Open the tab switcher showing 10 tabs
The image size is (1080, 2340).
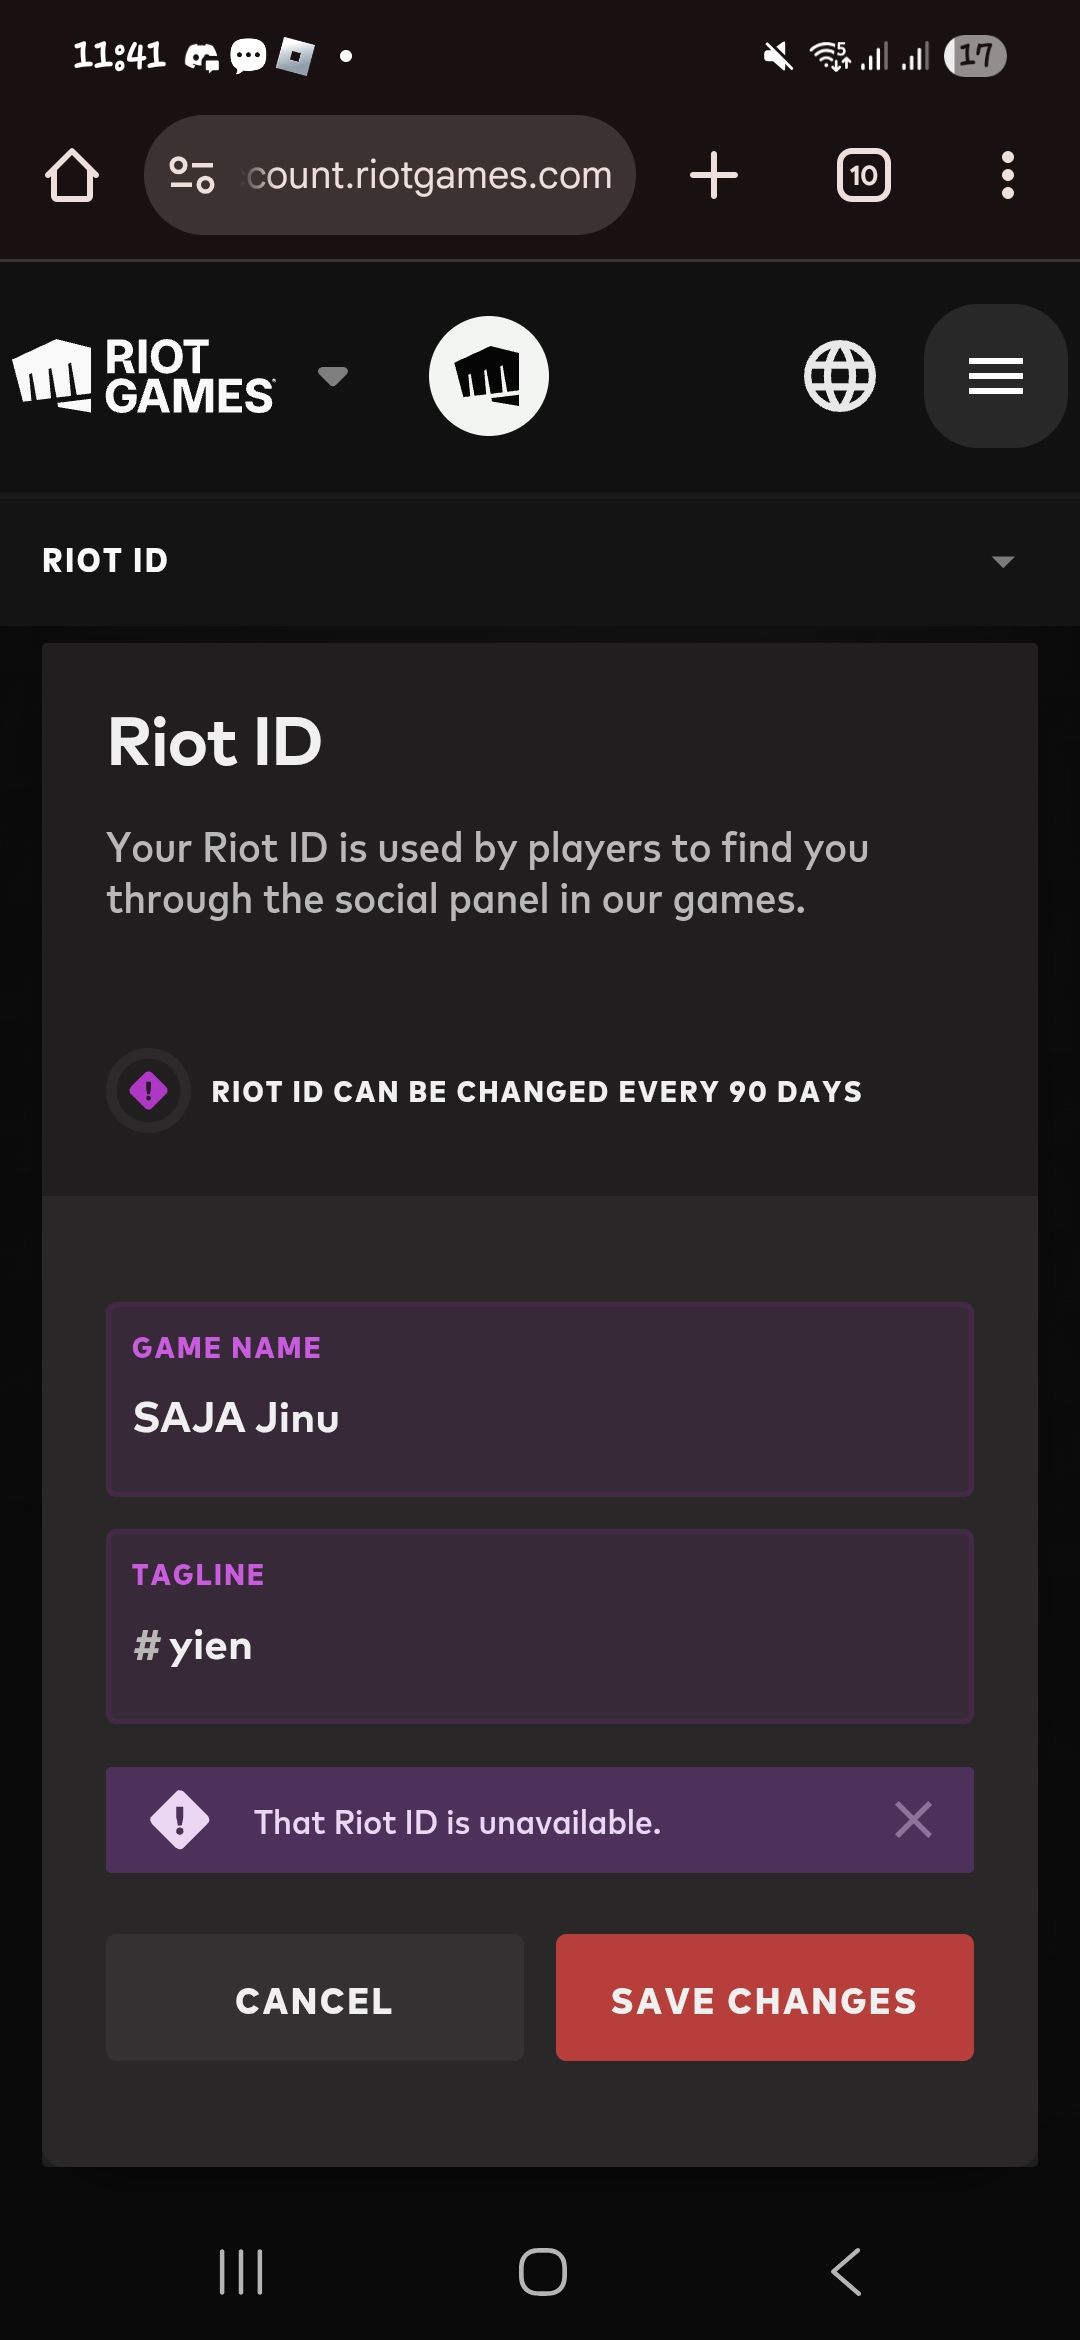(863, 175)
